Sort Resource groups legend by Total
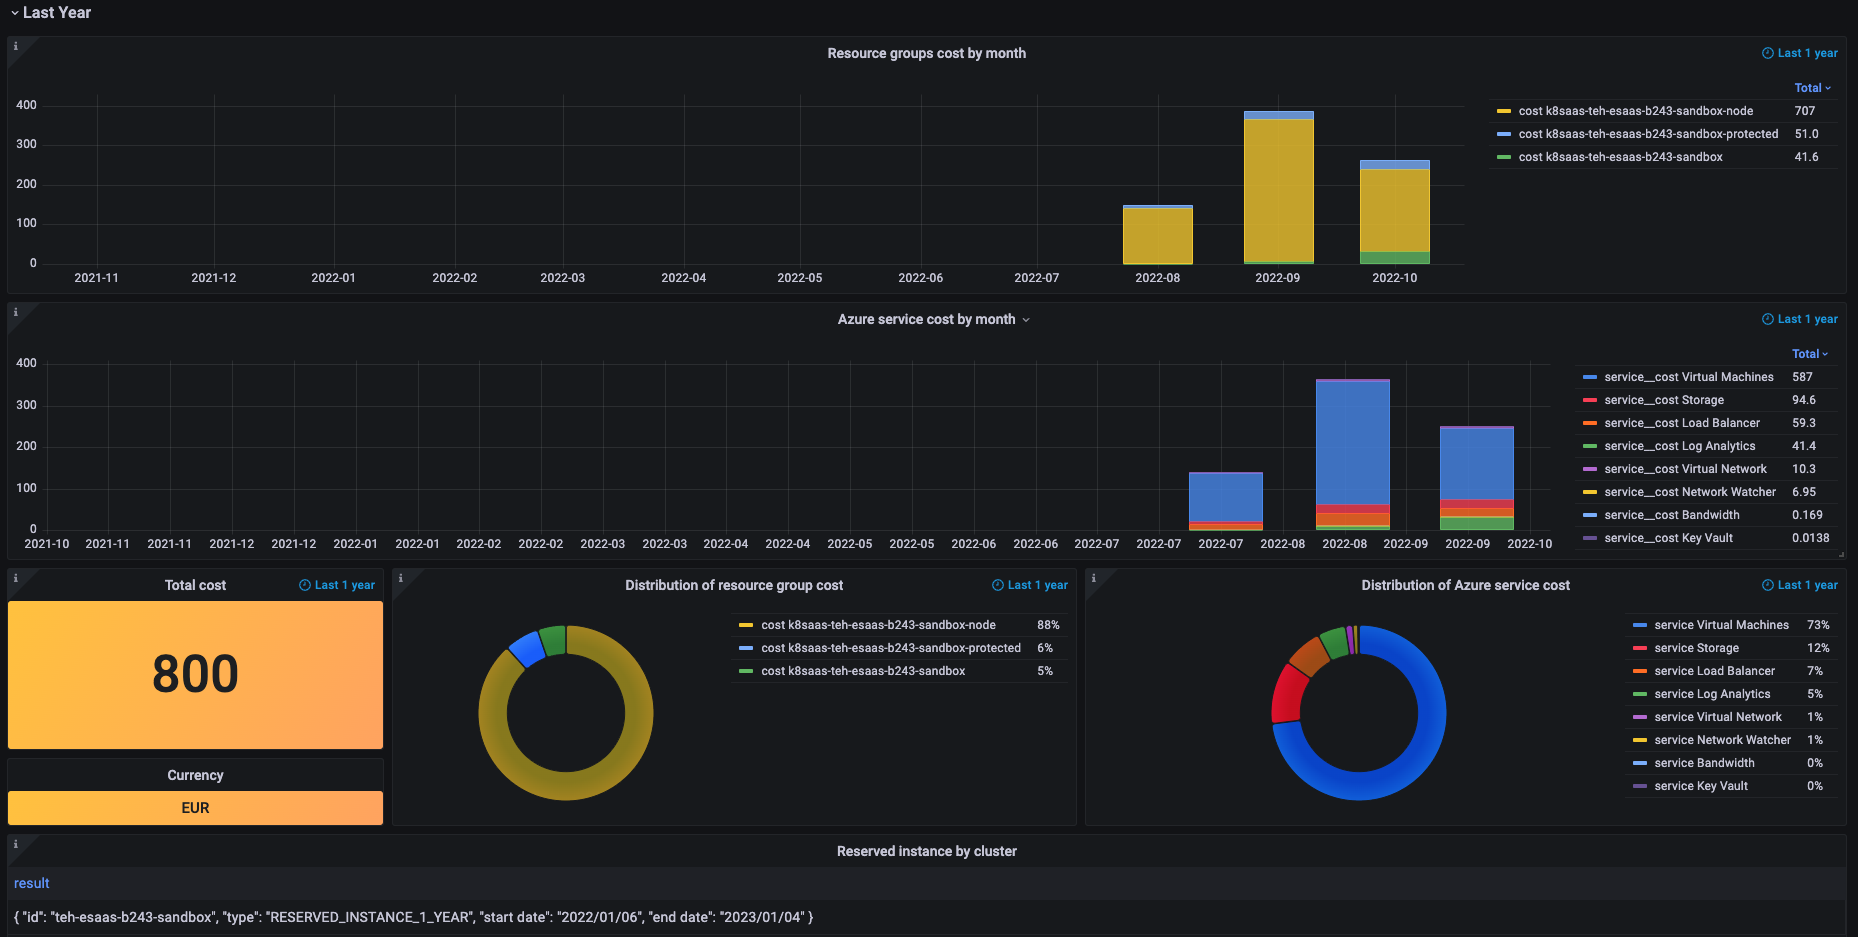The image size is (1858, 937). point(1812,88)
